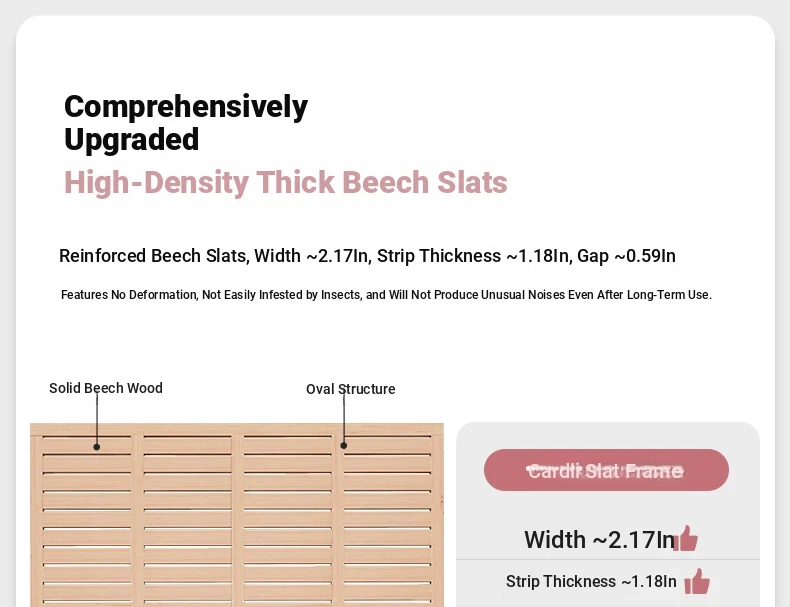This screenshot has width=790, height=607.
Task: Click the Oval Structure pointer line
Action: 344,419
